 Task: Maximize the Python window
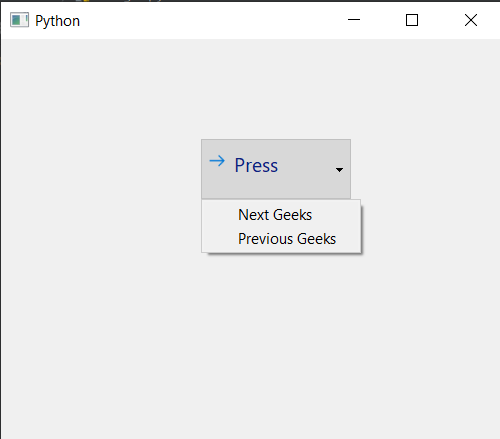pos(412,20)
